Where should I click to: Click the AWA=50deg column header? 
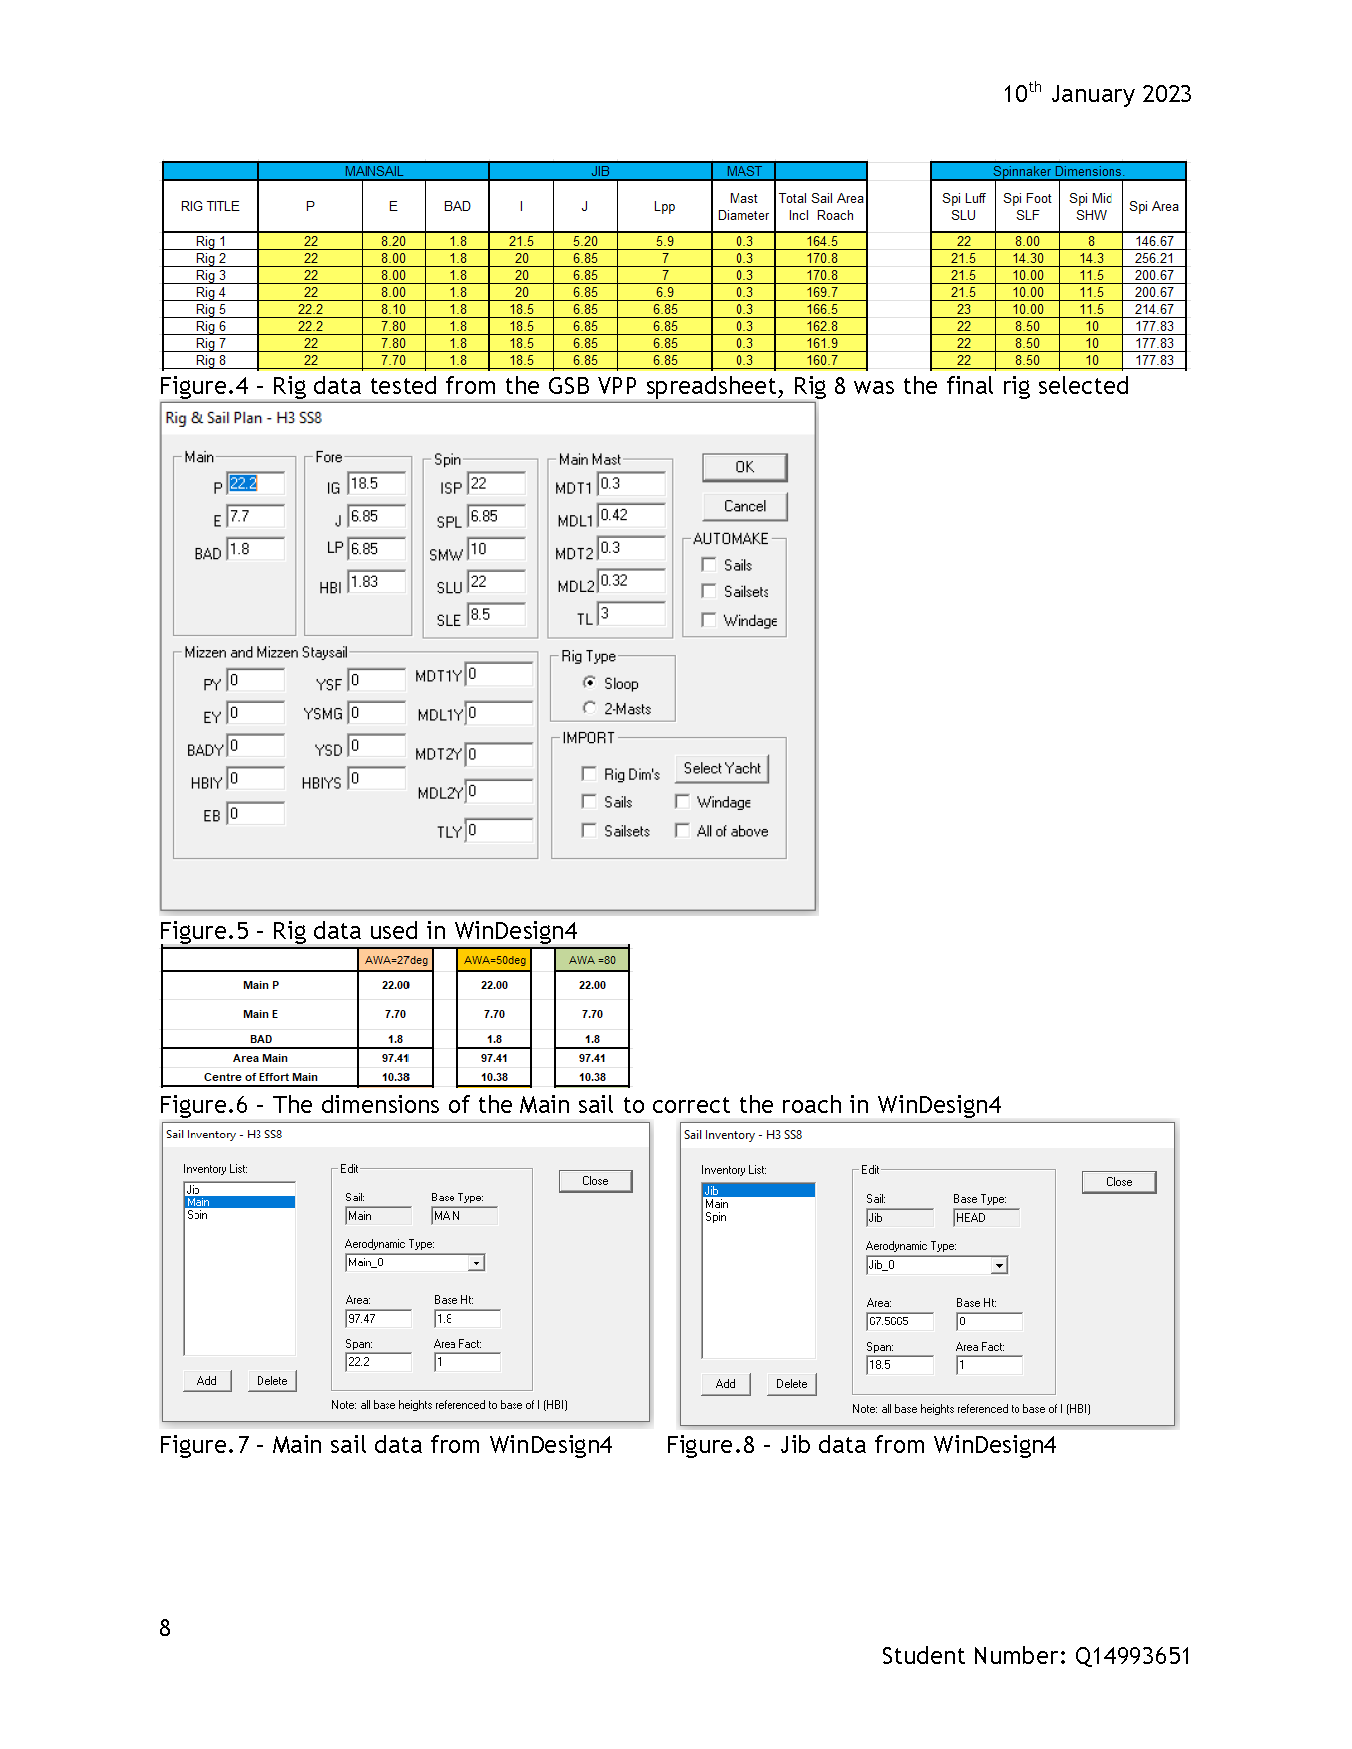click(x=494, y=960)
